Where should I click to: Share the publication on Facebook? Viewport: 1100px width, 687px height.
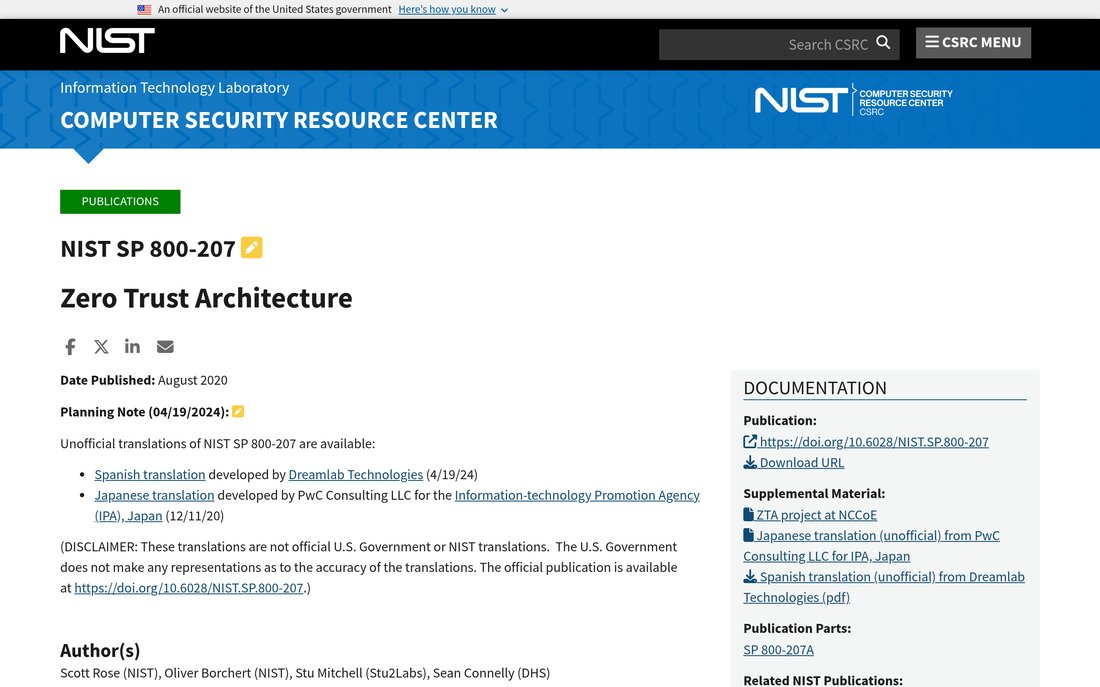(70, 347)
